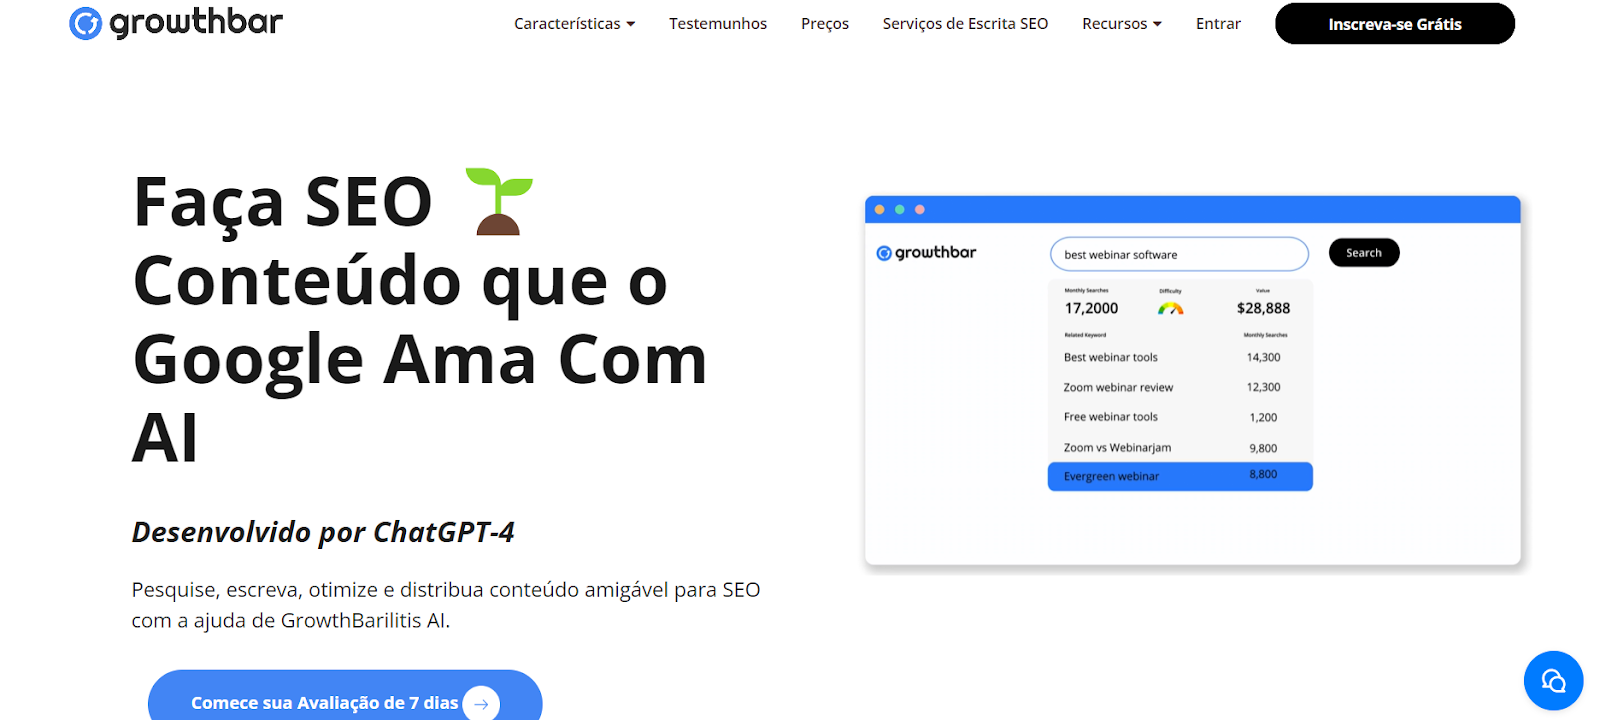Viewport: 1600px width, 720px height.
Task: Click the growthbar logo inside demo window
Action: pyautogui.click(x=926, y=253)
